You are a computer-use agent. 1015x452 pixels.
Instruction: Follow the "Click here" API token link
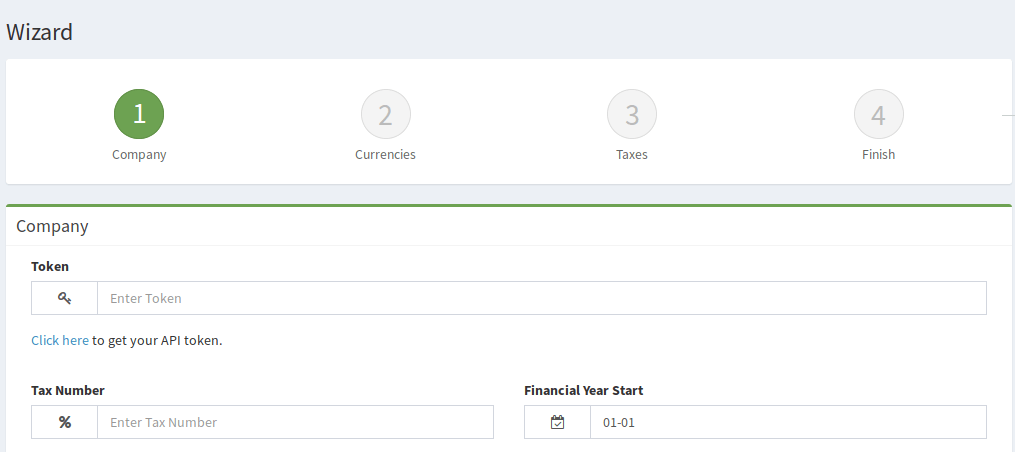(x=60, y=340)
